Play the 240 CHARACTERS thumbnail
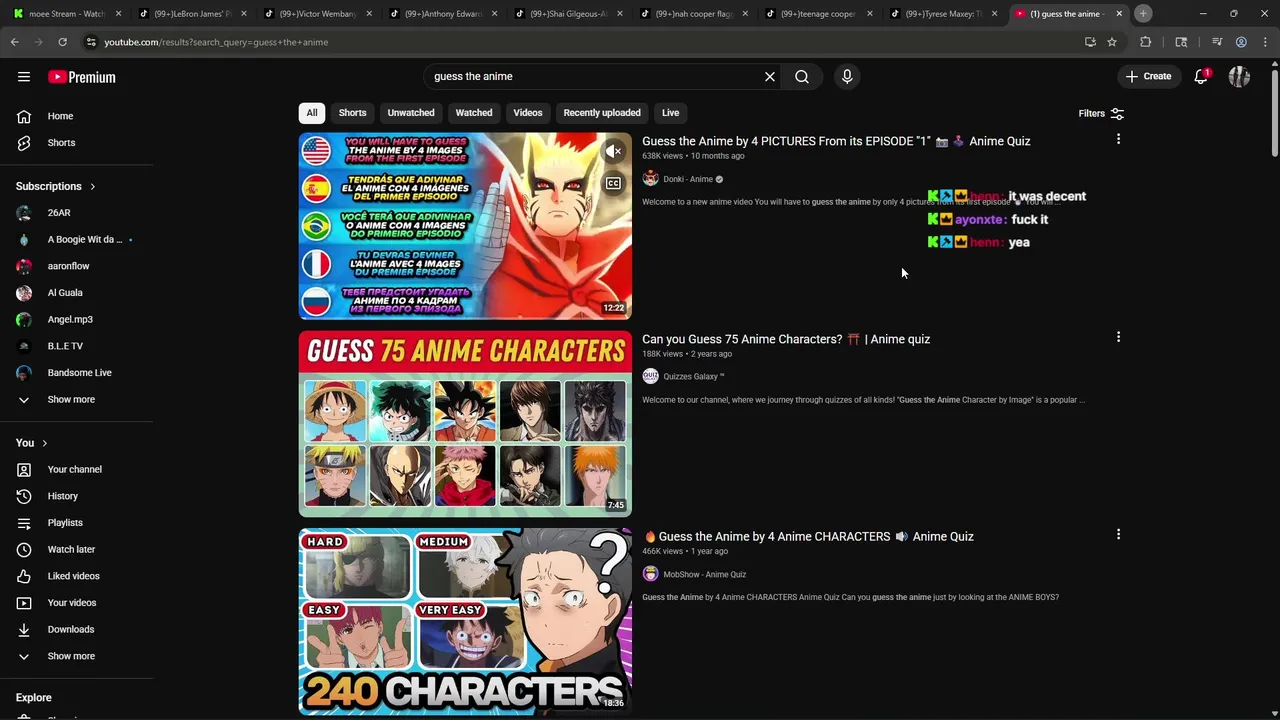The image size is (1280, 720). [465, 621]
